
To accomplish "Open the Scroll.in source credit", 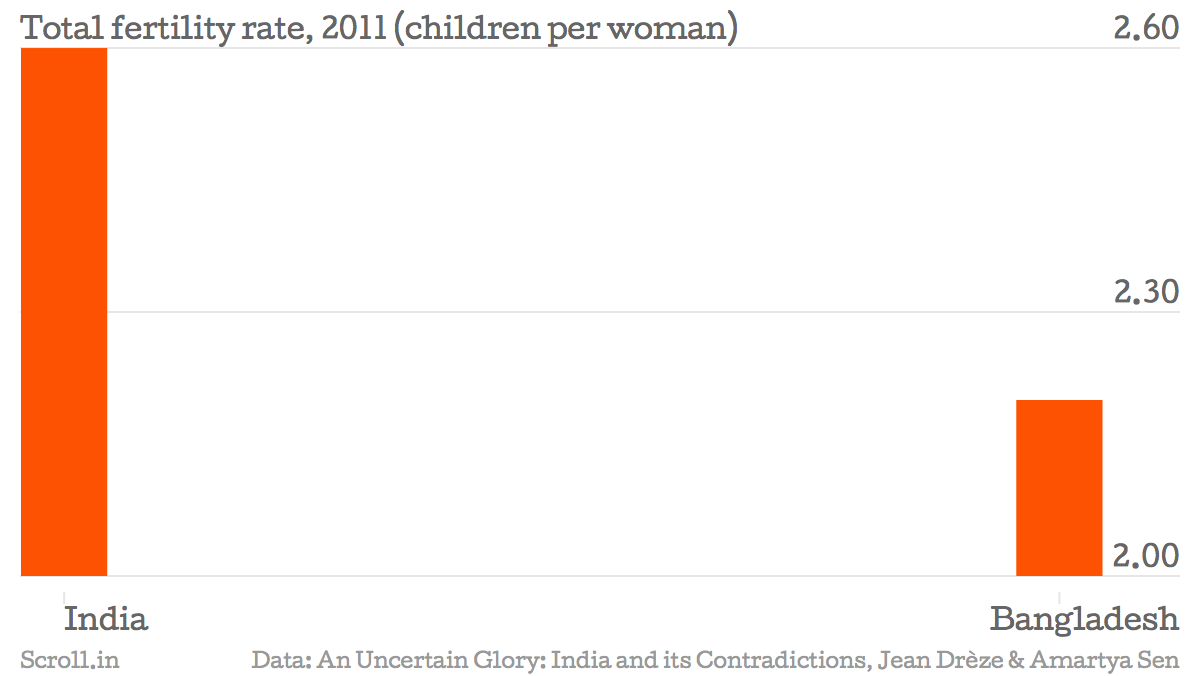I will tap(70, 660).
